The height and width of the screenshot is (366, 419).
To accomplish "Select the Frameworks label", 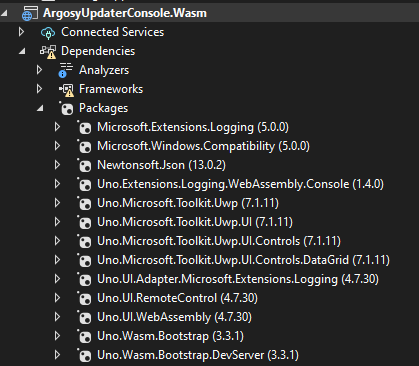I will [x=111, y=89].
